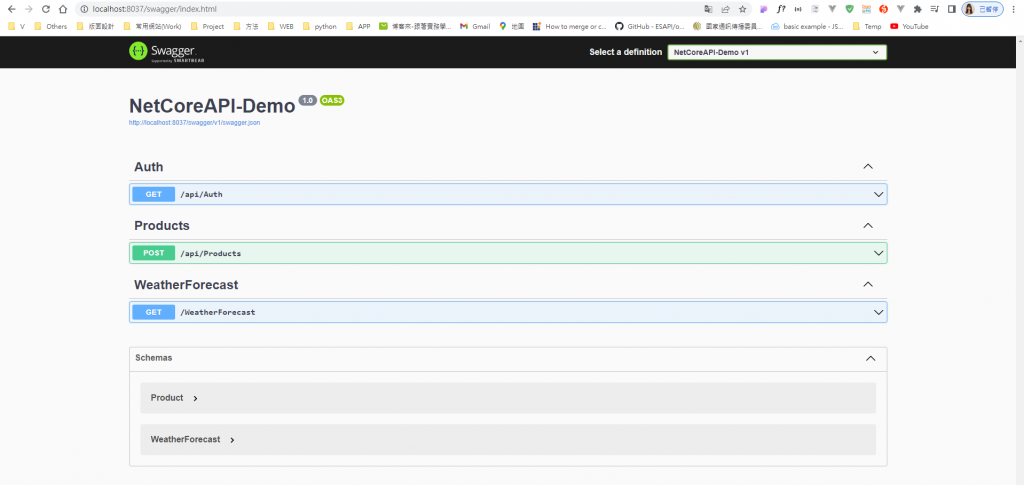Open the paused profile avatar button
The image size is (1024, 485).
tap(982, 9)
